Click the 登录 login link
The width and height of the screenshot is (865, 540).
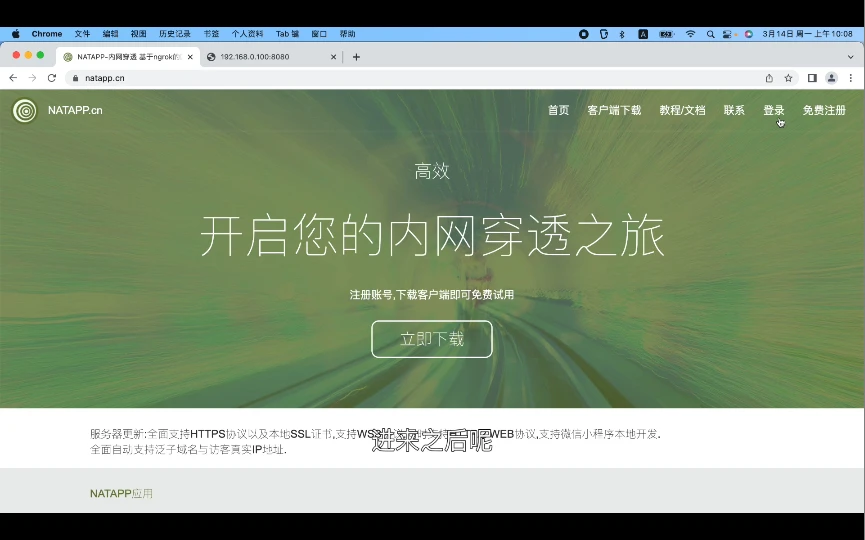point(774,110)
